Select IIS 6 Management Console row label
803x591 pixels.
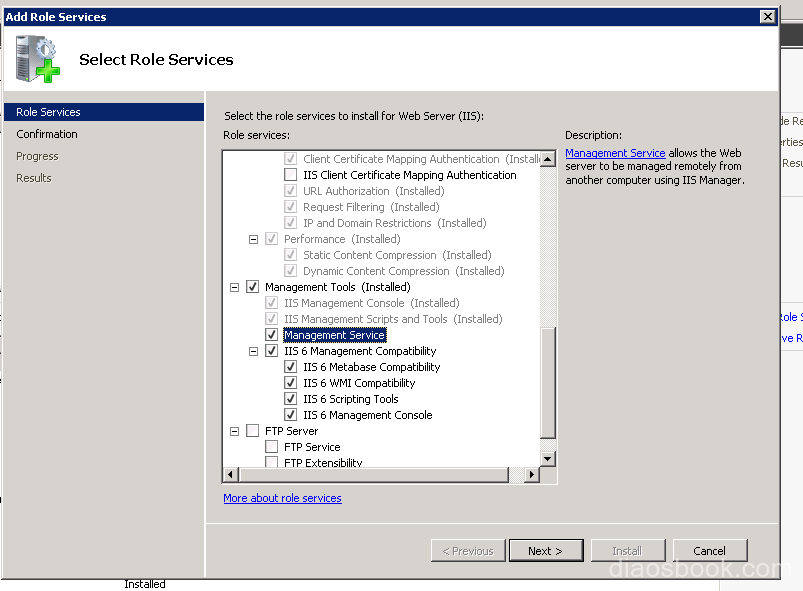(x=367, y=415)
